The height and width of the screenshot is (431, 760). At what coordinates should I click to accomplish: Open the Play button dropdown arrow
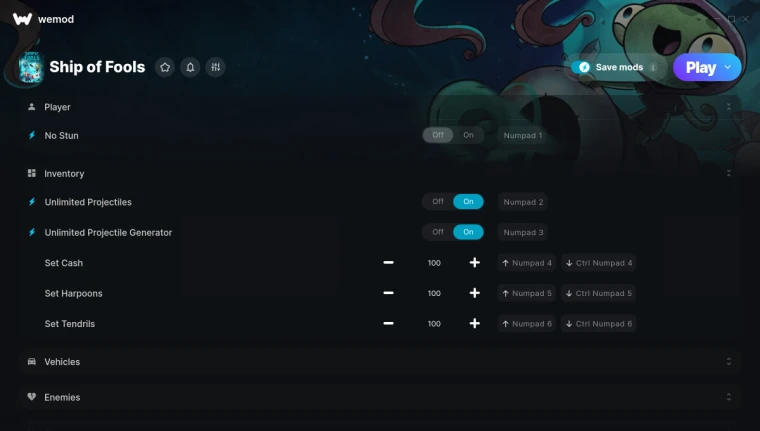coord(728,67)
